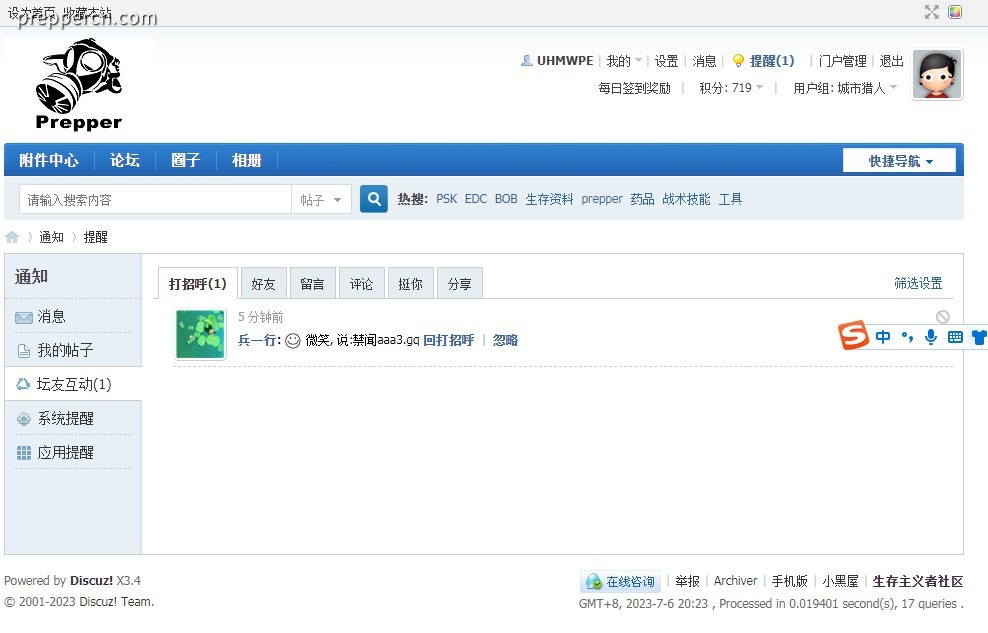988x633 pixels.
Task: Click the 在线咨询 chat link in footer
Action: tap(621, 581)
